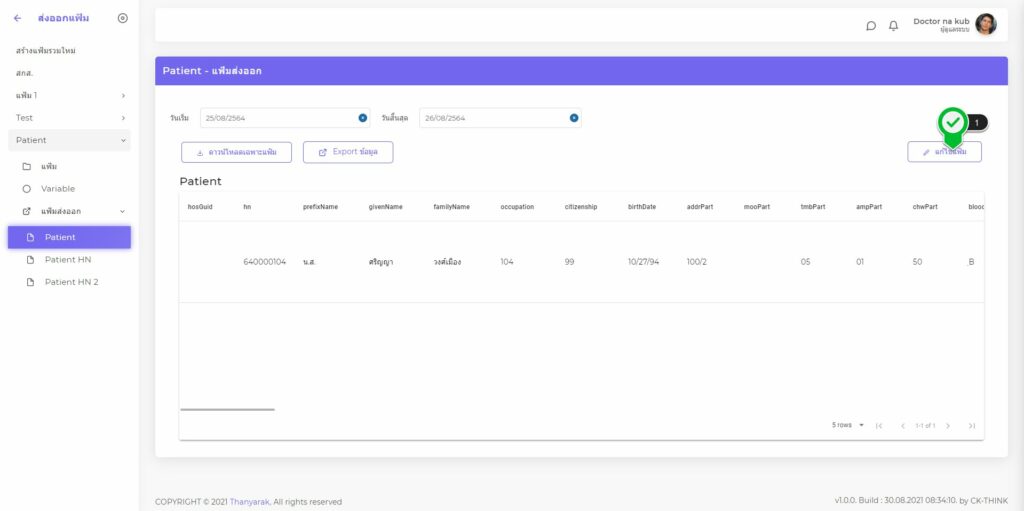Image resolution: width=1024 pixels, height=511 pixels.
Task: Click the Export ข้อมูล button
Action: click(348, 152)
